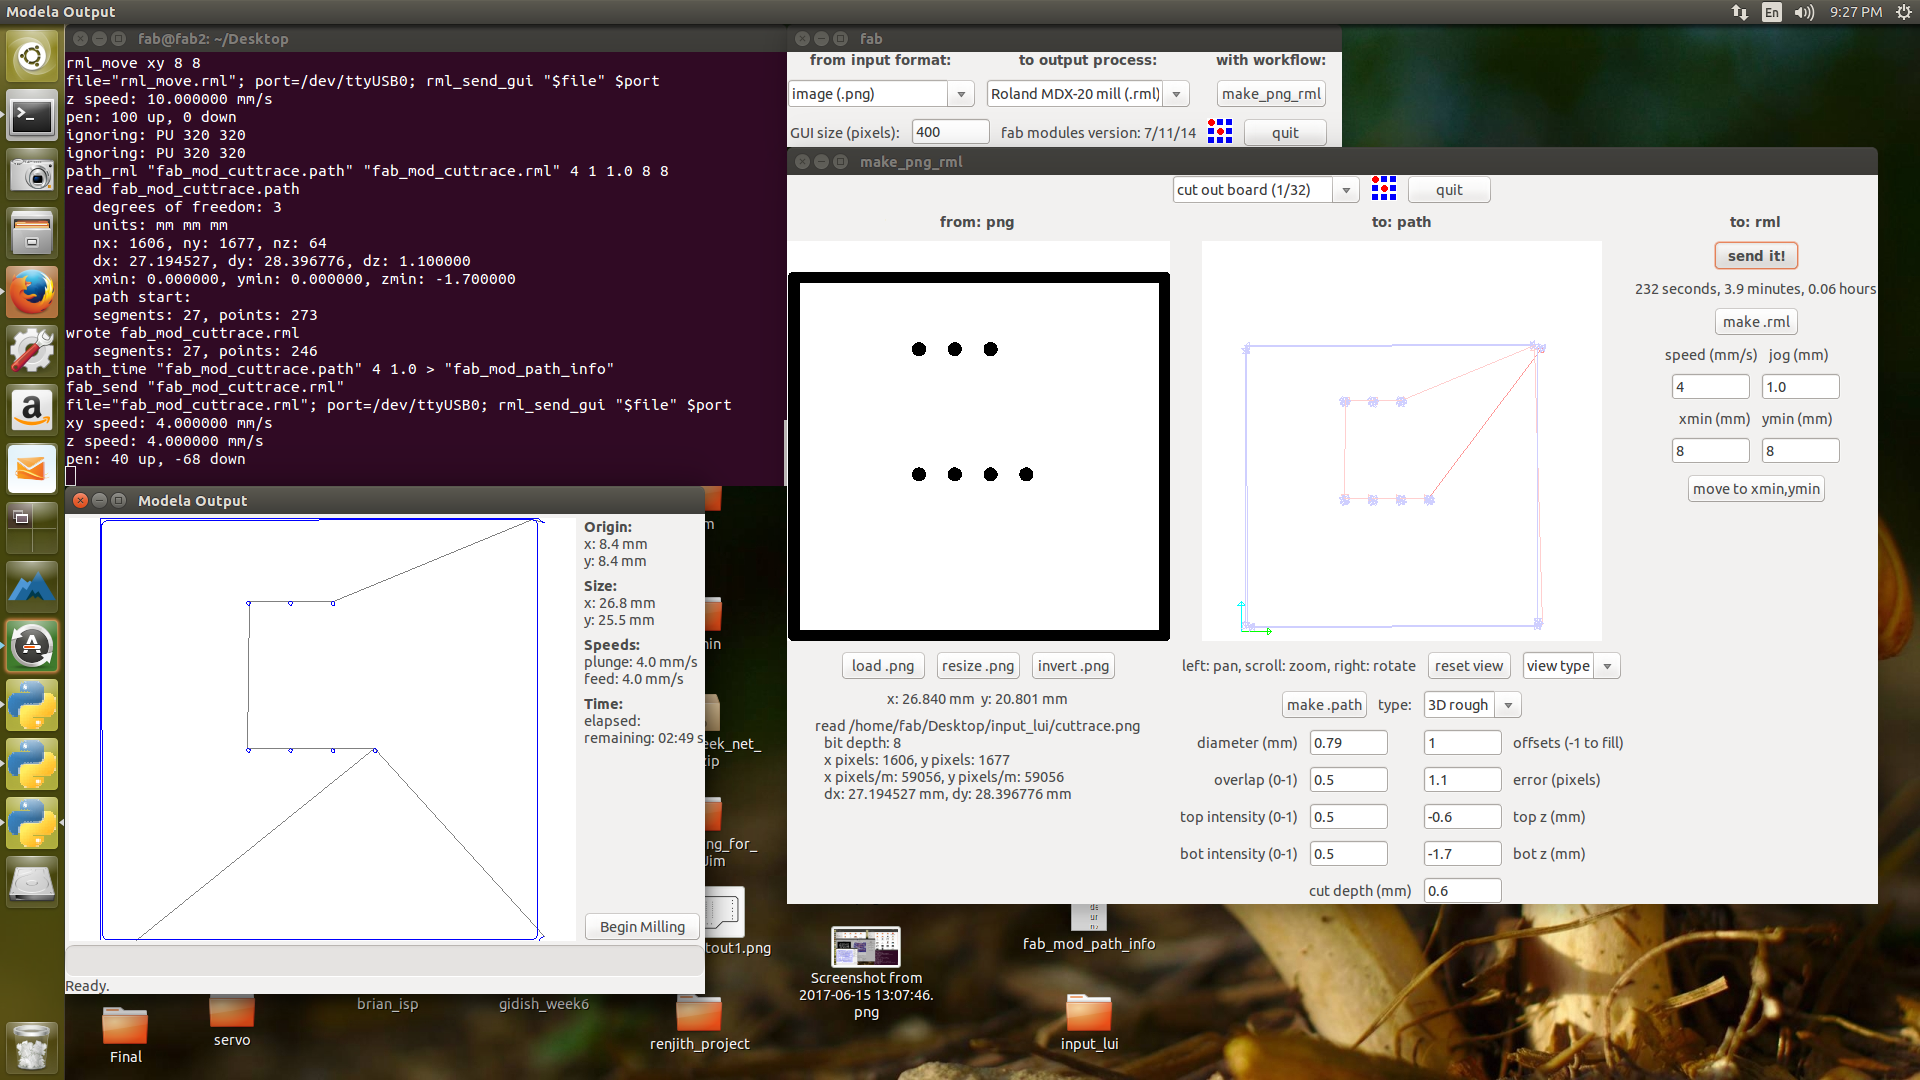
Task: Open the system power gear menu
Action: pyautogui.click(x=1903, y=12)
